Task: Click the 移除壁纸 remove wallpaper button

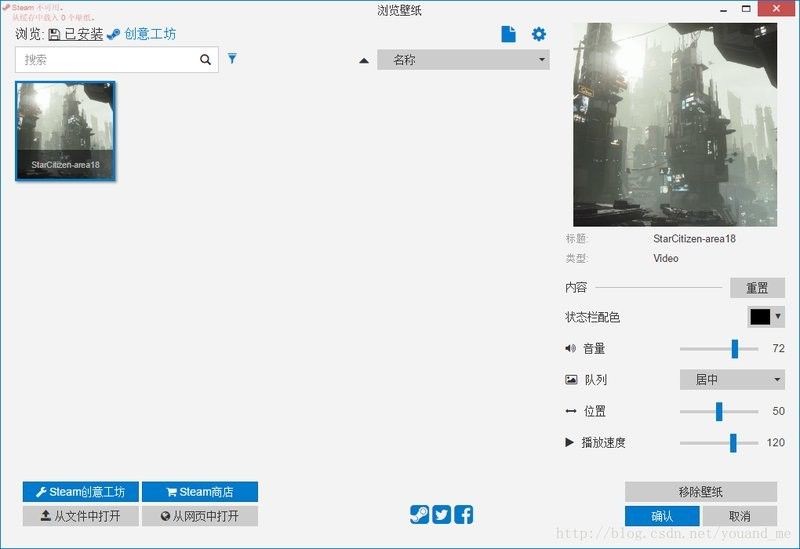Action: [701, 492]
